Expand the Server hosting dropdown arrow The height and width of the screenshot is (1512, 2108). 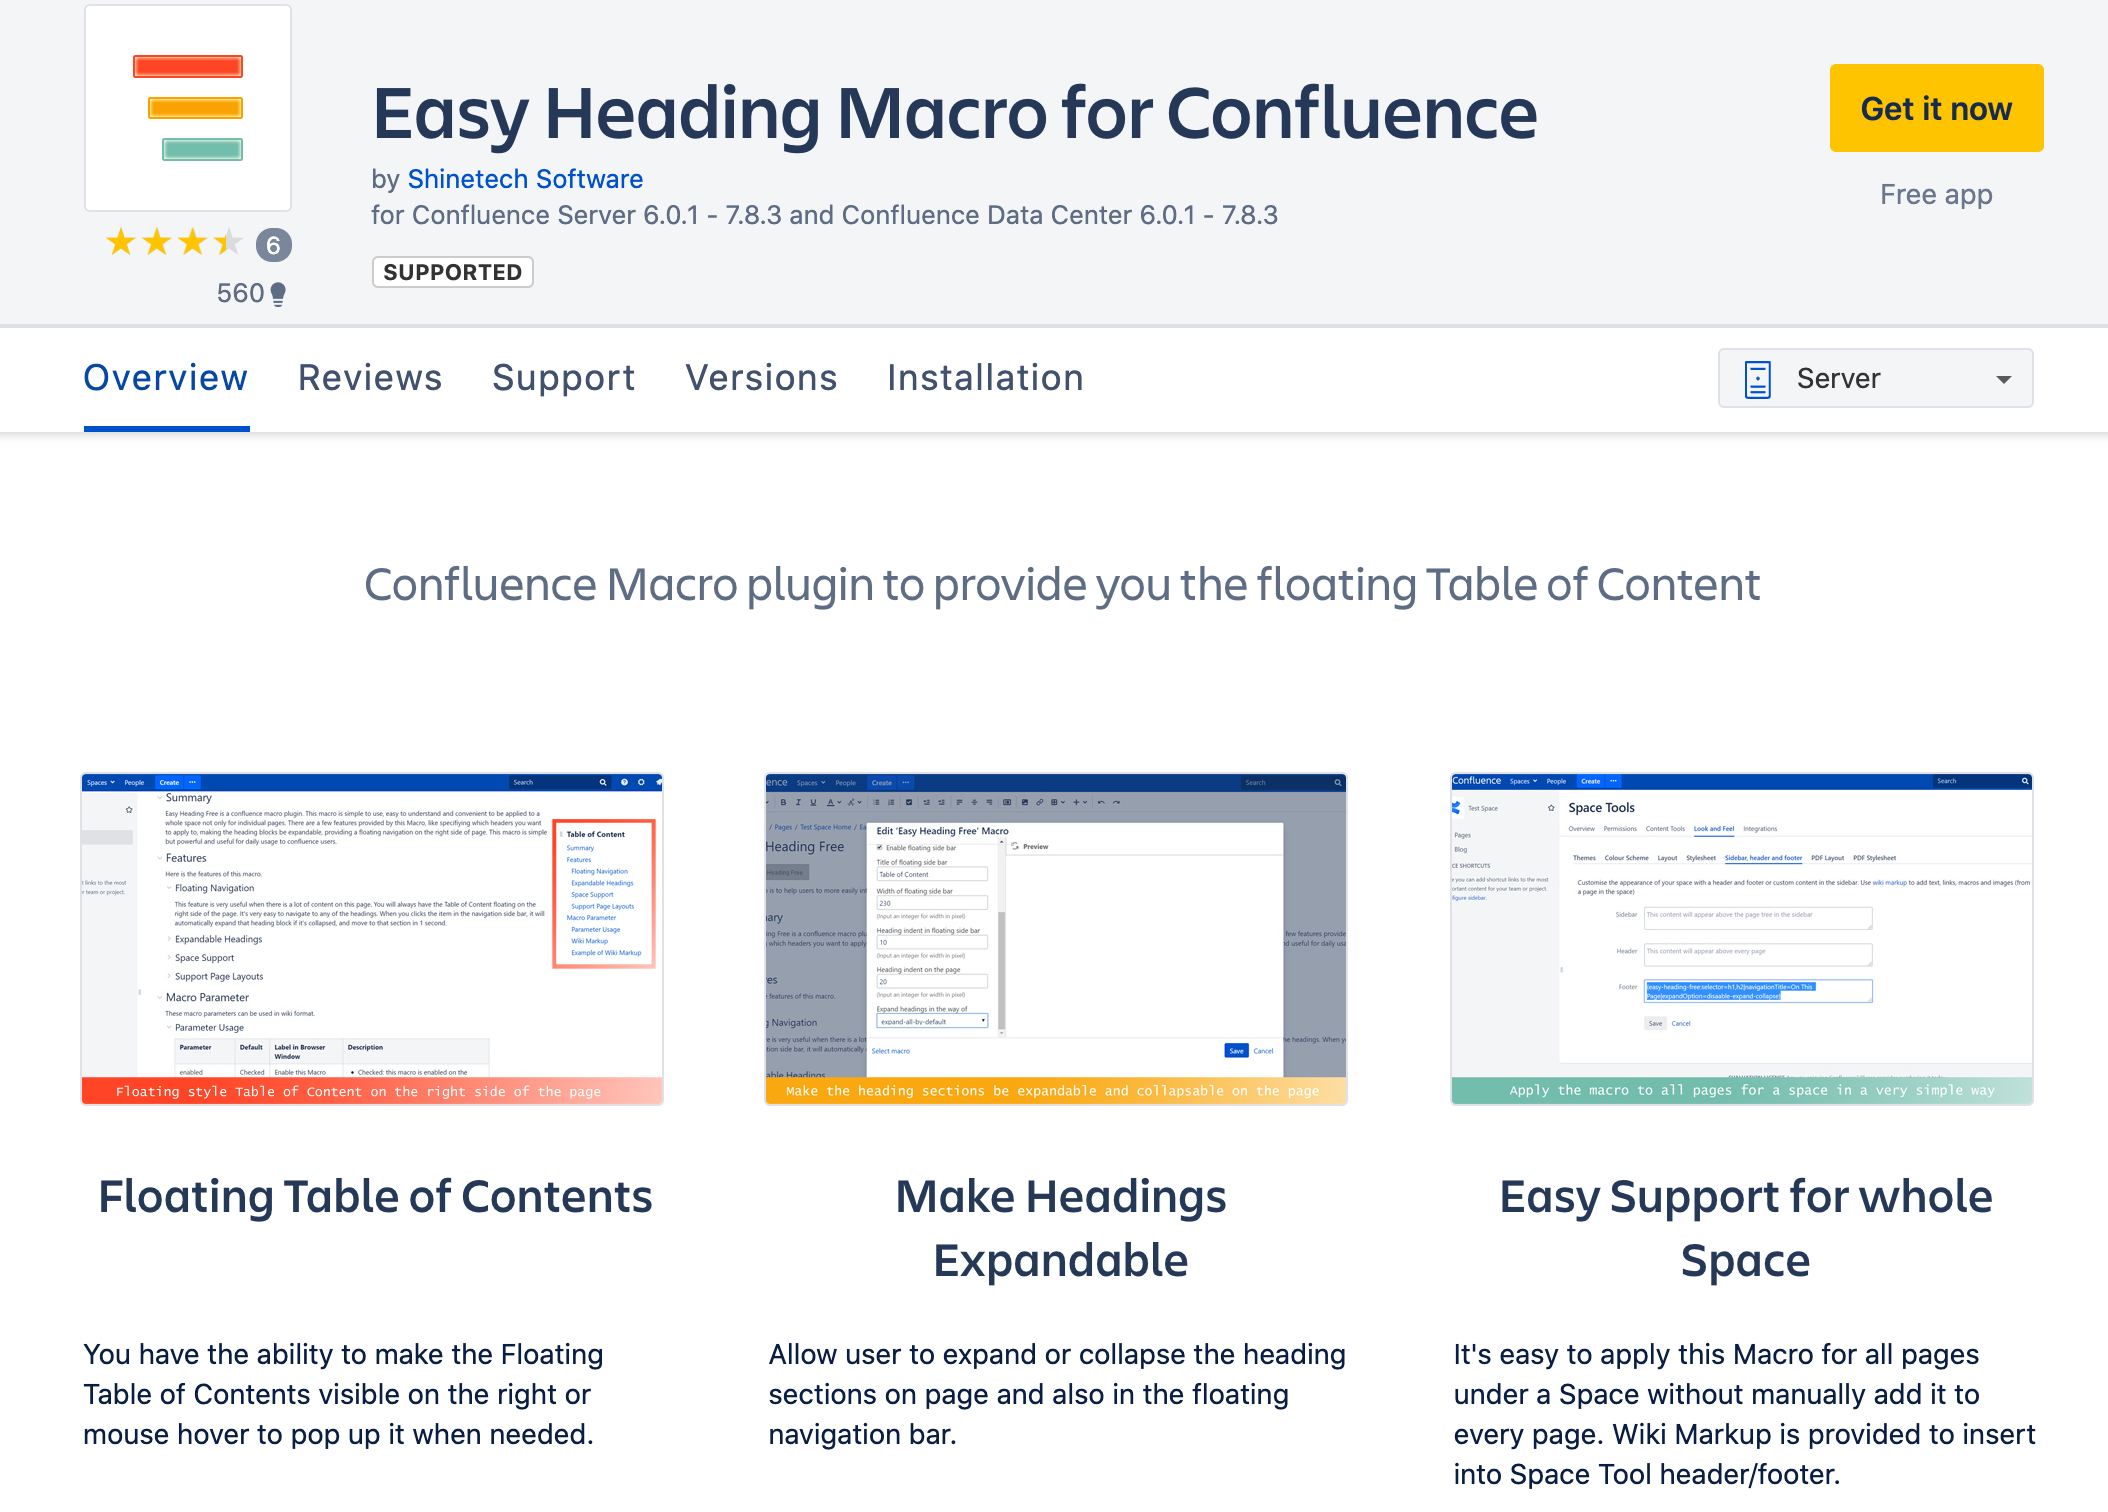click(x=2003, y=379)
